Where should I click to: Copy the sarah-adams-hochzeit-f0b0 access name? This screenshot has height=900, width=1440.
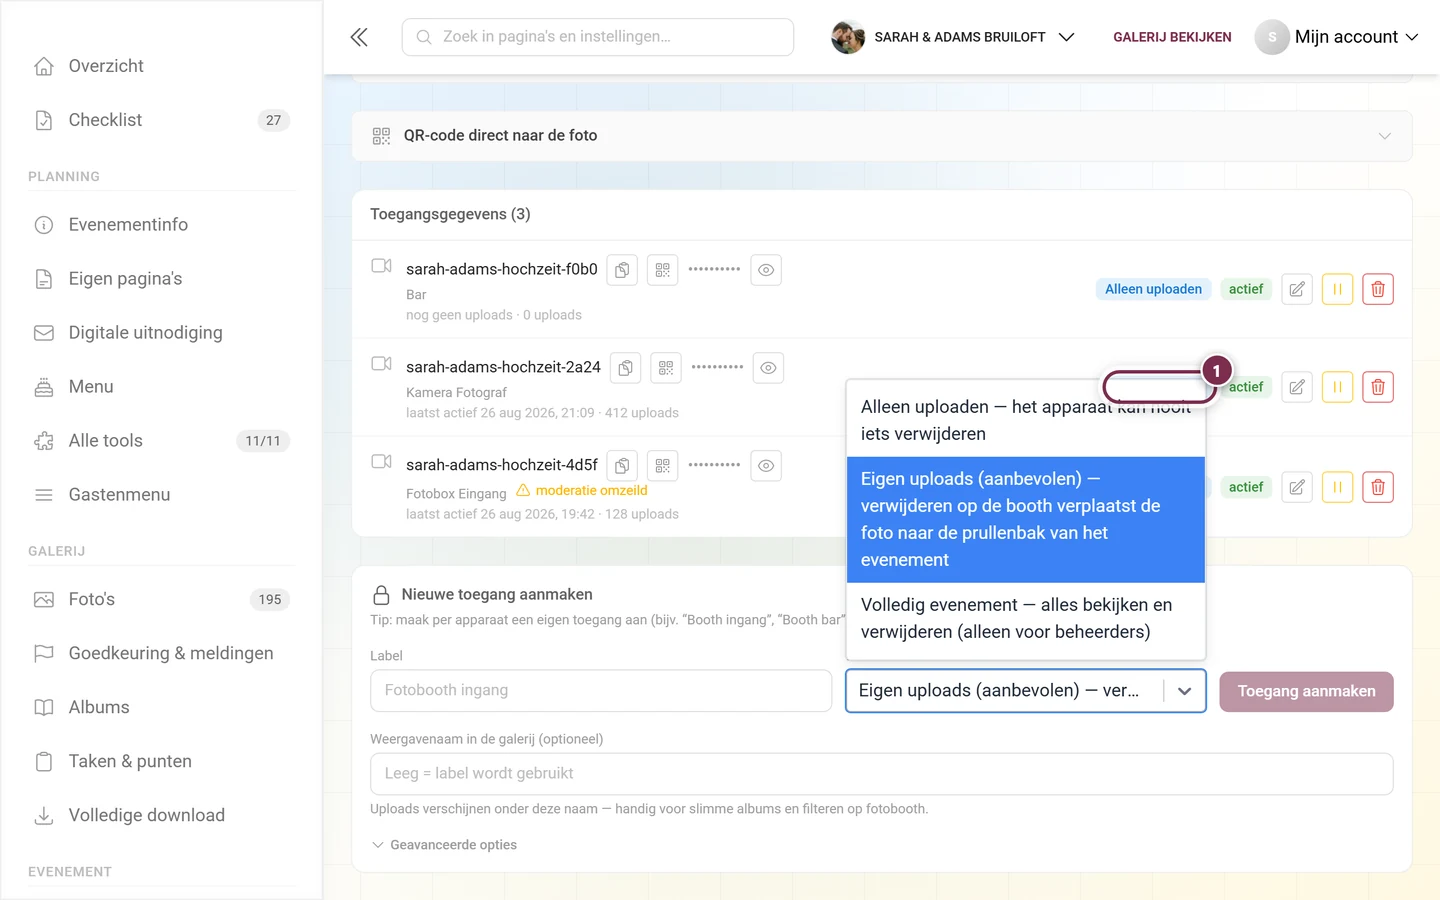(x=622, y=270)
